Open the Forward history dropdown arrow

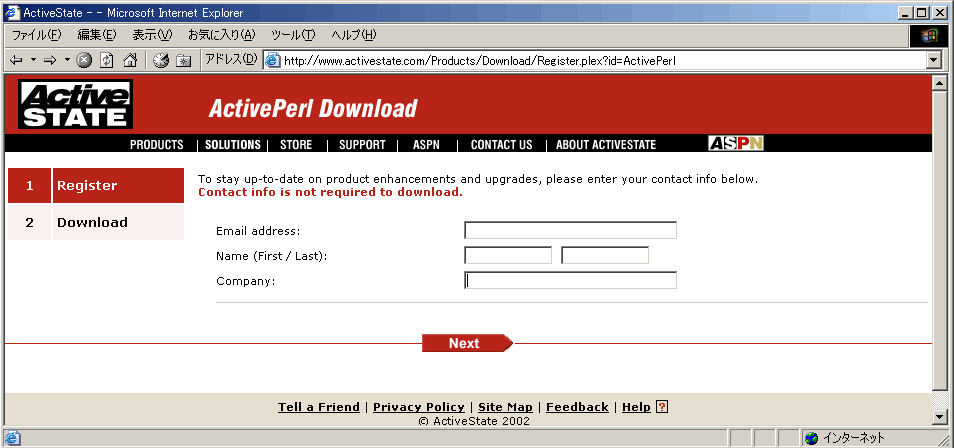67,60
